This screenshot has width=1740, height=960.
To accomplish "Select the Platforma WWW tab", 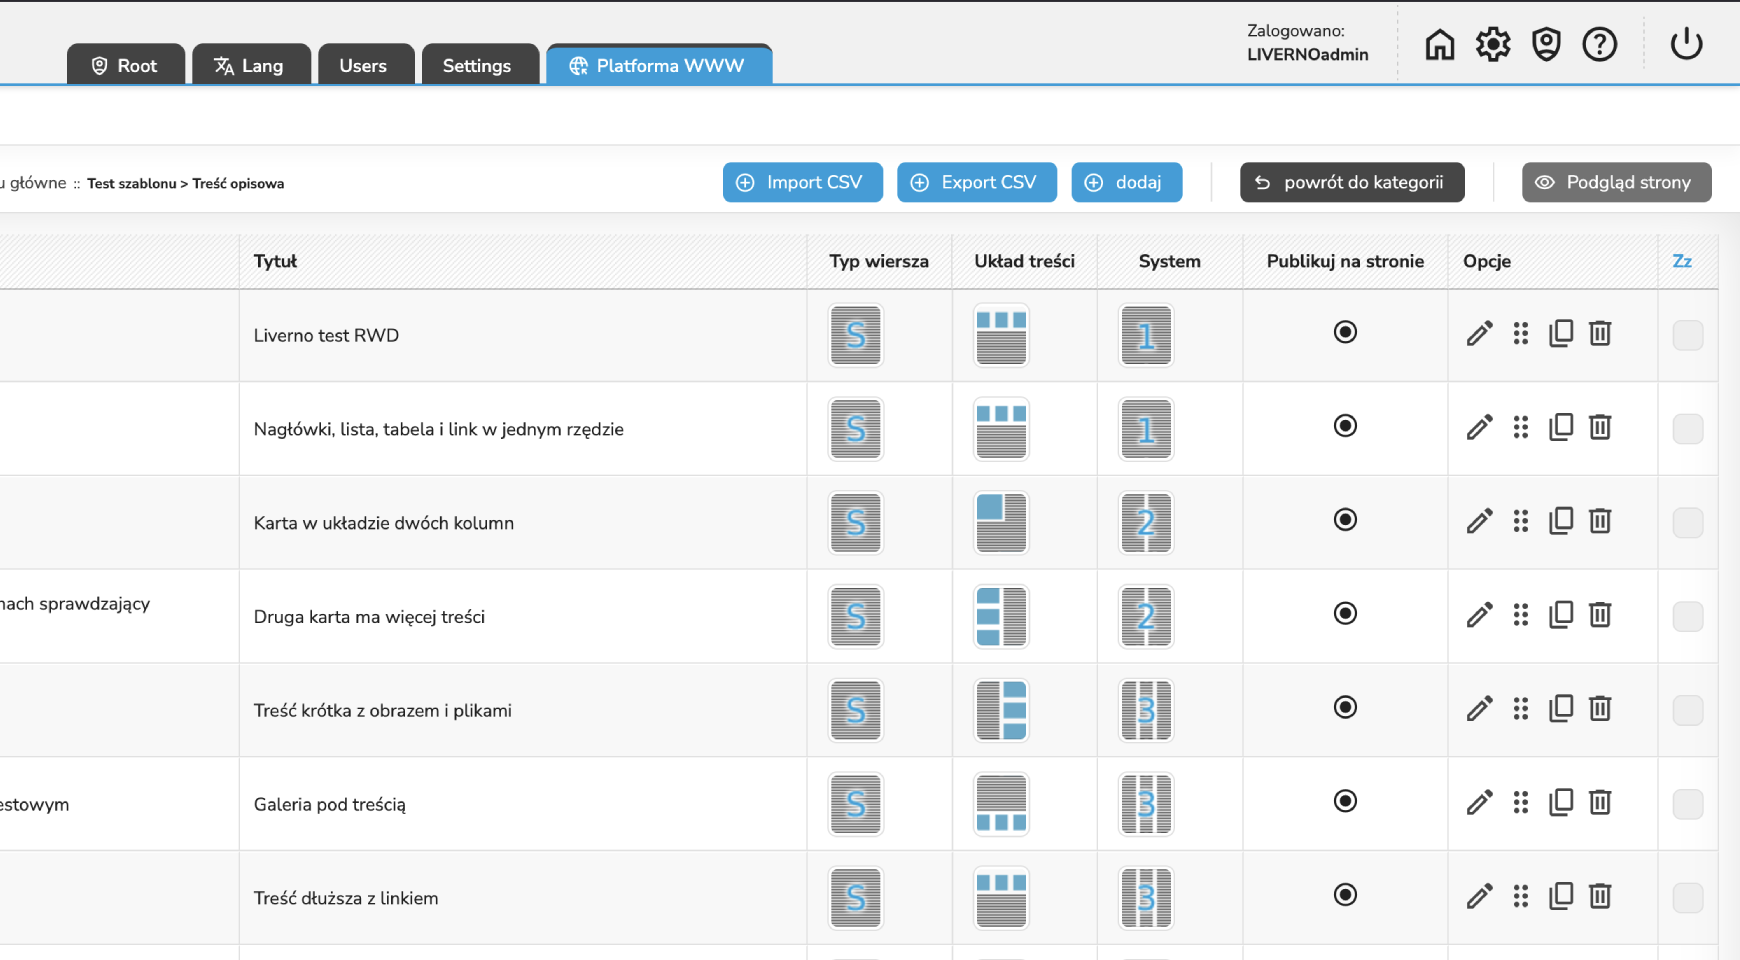I will coord(659,65).
